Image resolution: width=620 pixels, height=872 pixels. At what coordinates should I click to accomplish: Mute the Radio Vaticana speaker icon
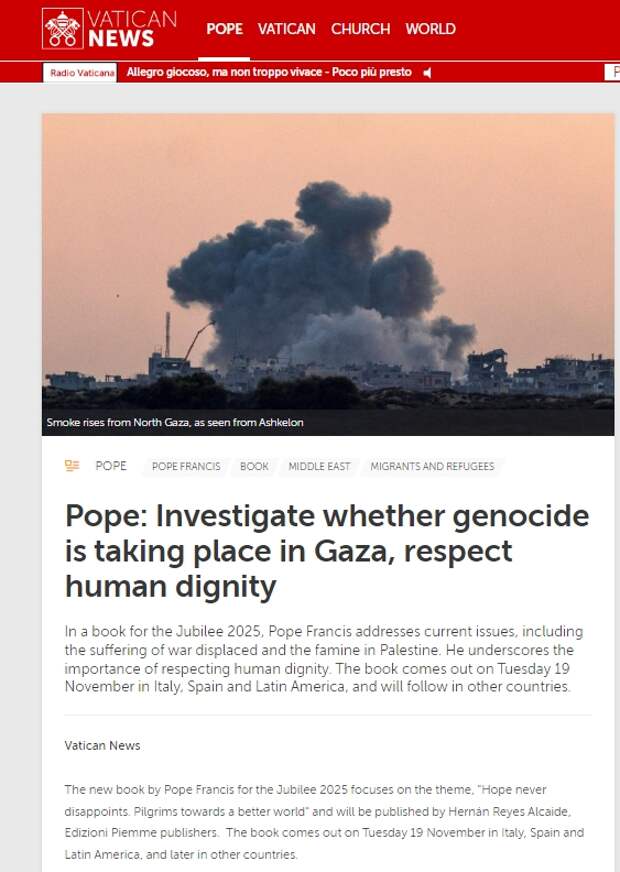(427, 73)
